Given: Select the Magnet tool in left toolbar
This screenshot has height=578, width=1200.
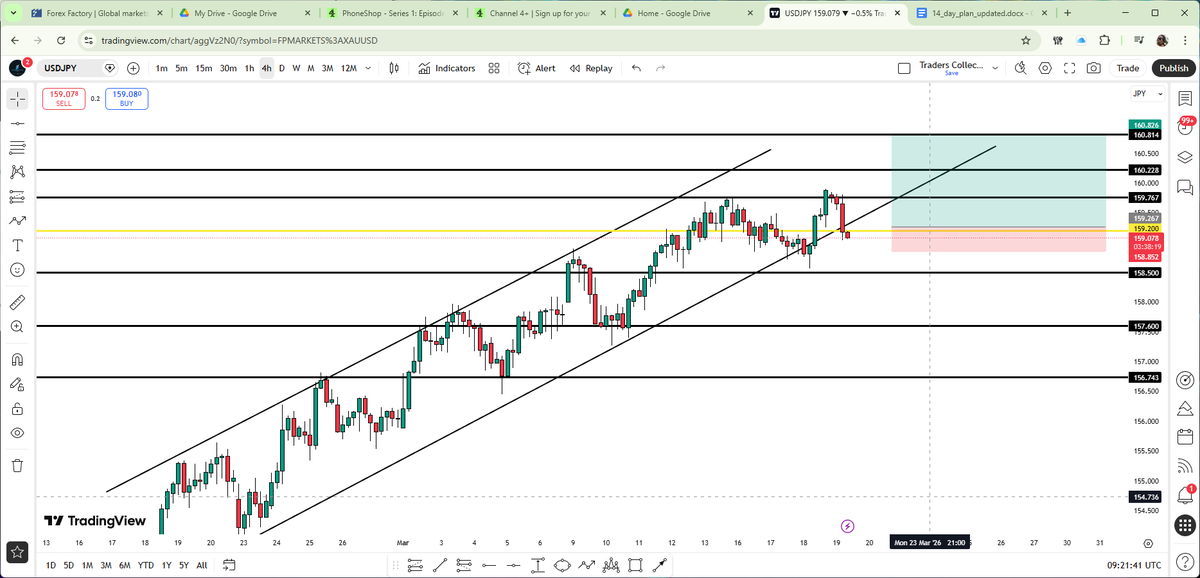Looking at the screenshot, I should point(16,358).
